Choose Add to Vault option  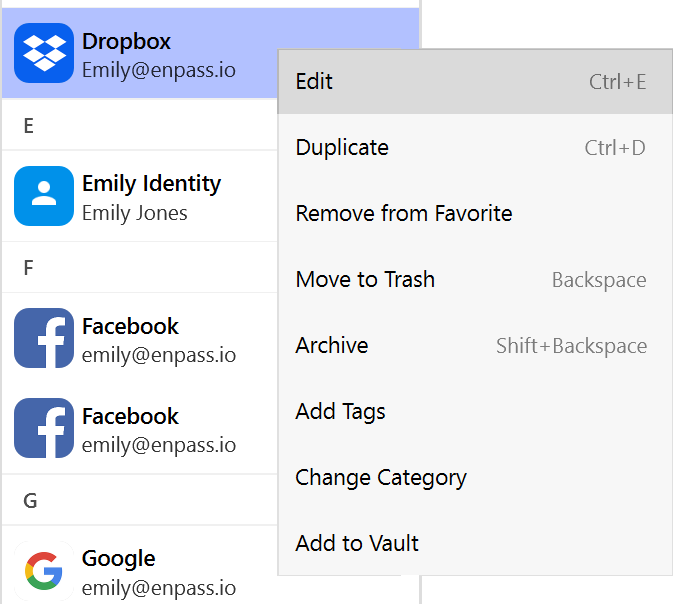pos(475,543)
